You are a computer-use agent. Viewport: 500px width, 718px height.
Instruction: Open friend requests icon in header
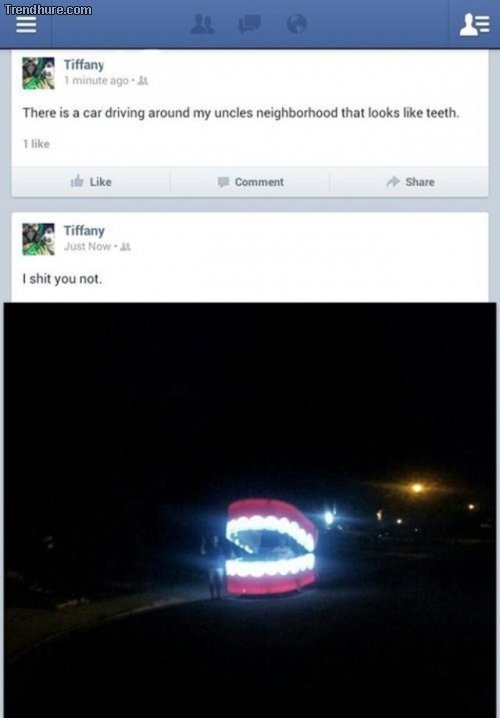(x=202, y=24)
